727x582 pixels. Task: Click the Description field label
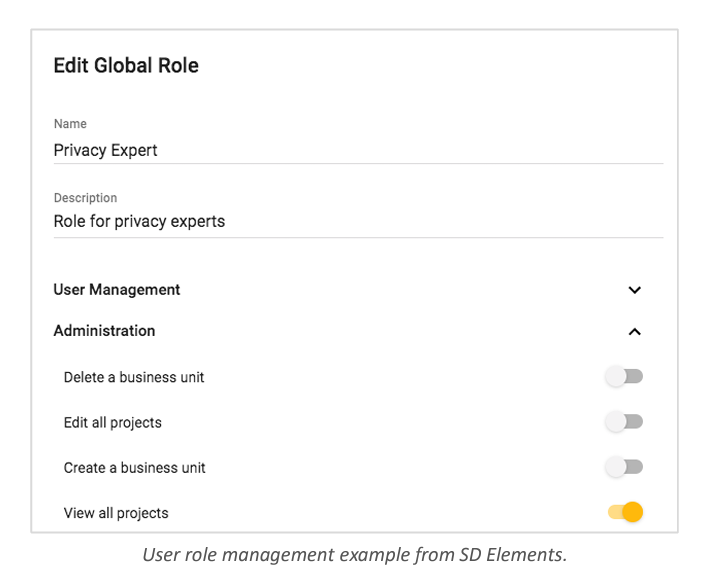pyautogui.click(x=85, y=198)
